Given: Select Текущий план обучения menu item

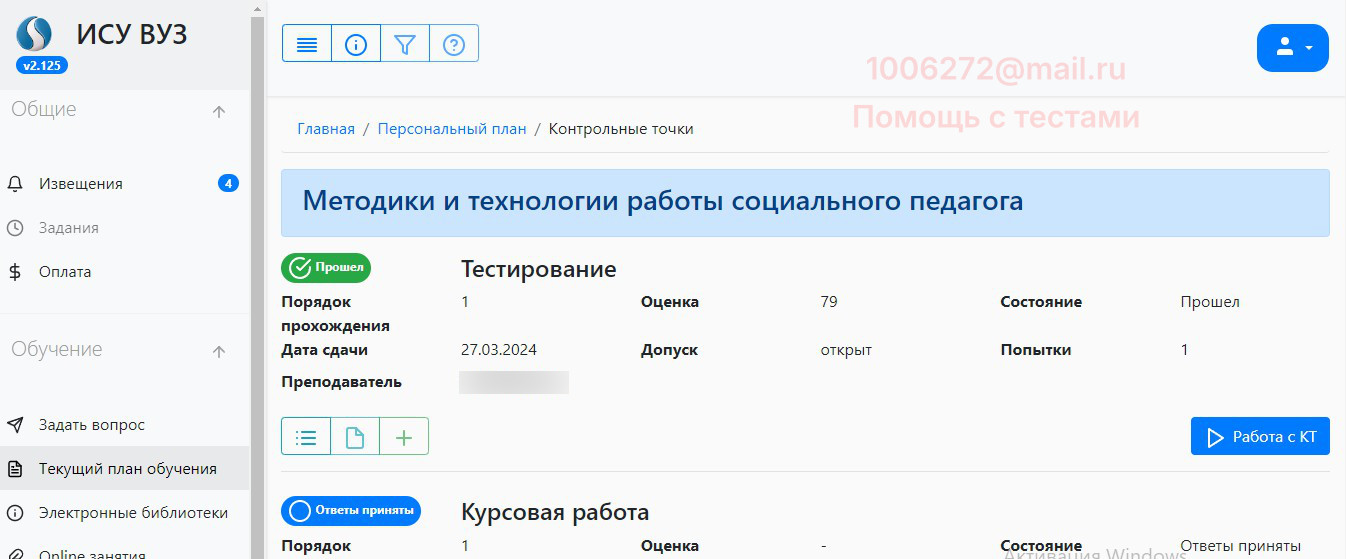Looking at the screenshot, I should (127, 469).
